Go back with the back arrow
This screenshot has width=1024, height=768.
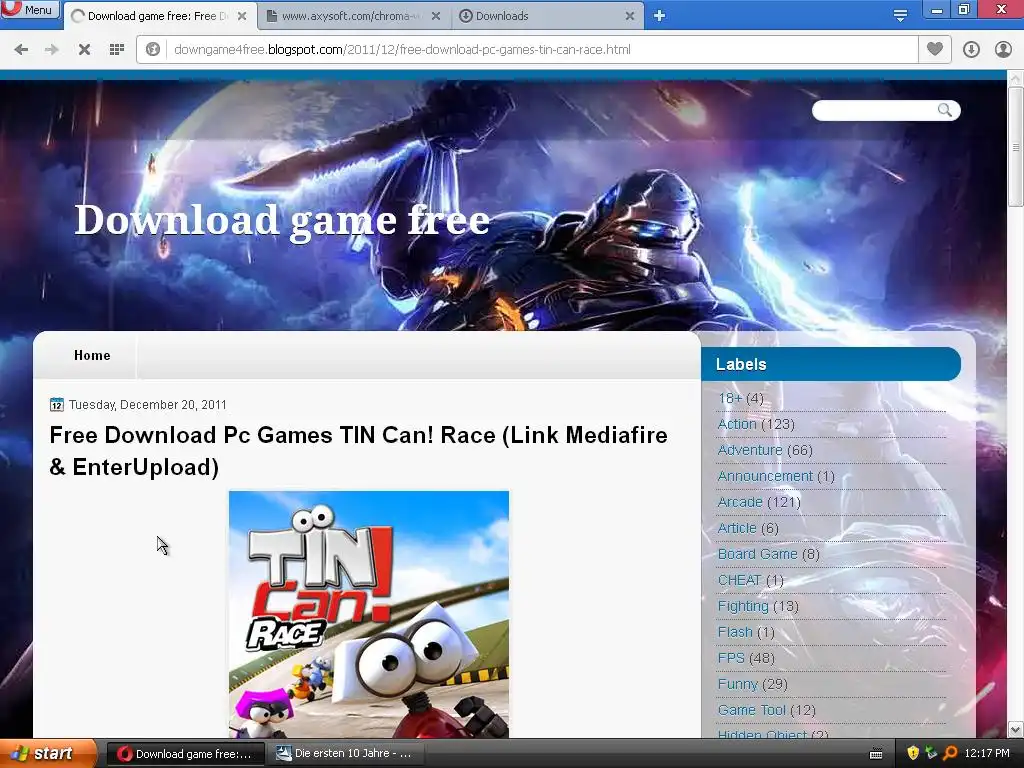[x=21, y=50]
